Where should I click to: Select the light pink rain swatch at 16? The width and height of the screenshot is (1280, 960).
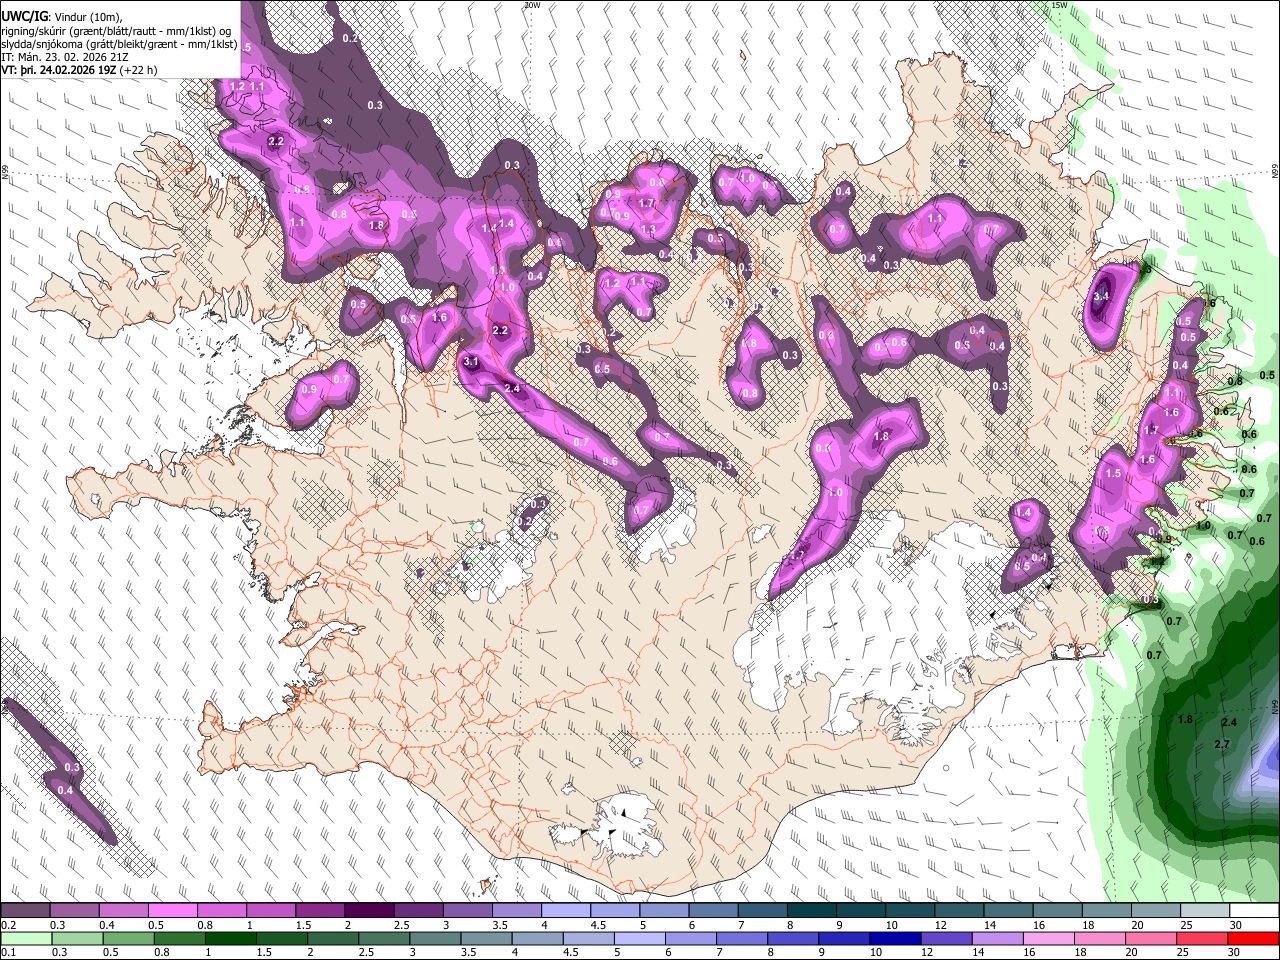(x=1048, y=939)
